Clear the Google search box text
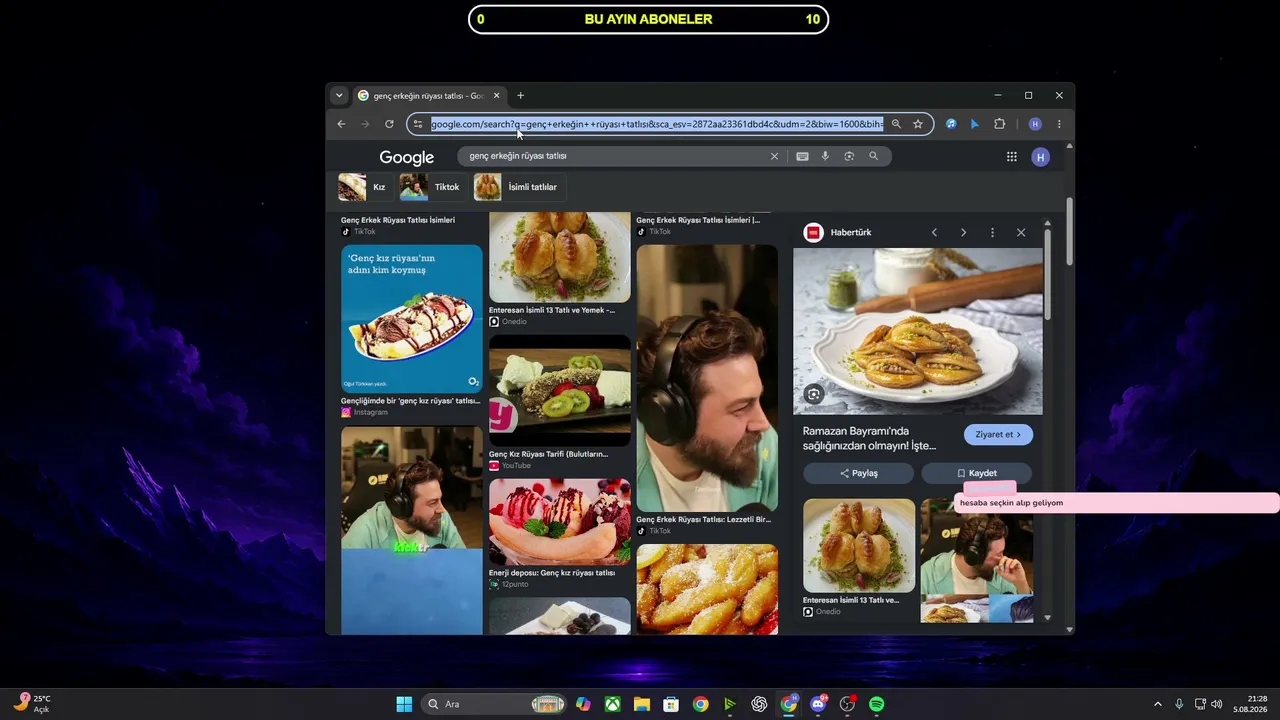 point(774,156)
